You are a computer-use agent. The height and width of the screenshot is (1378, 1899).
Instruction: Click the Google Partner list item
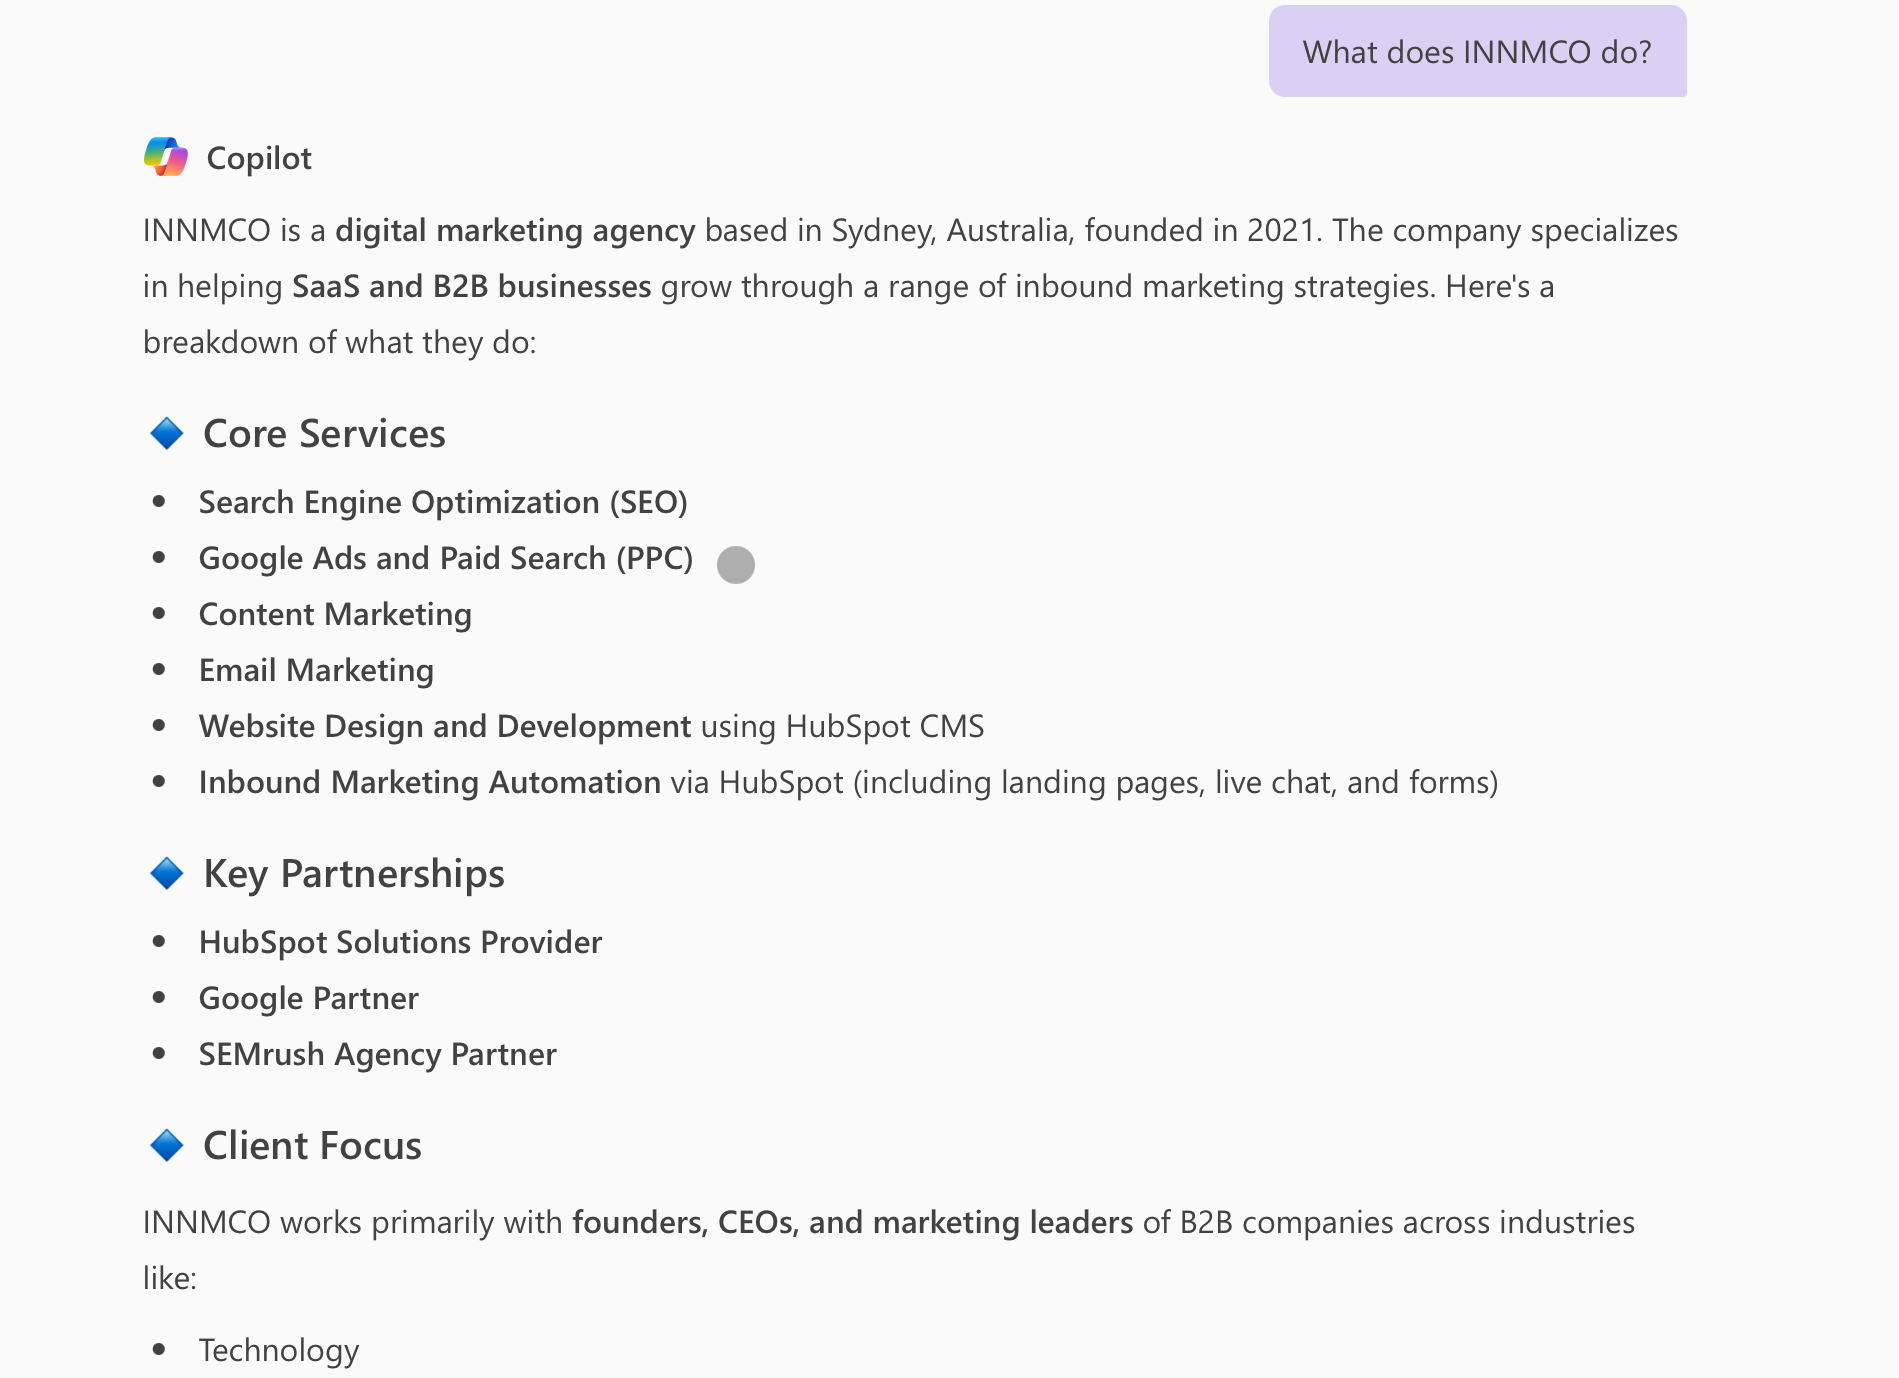tap(308, 998)
